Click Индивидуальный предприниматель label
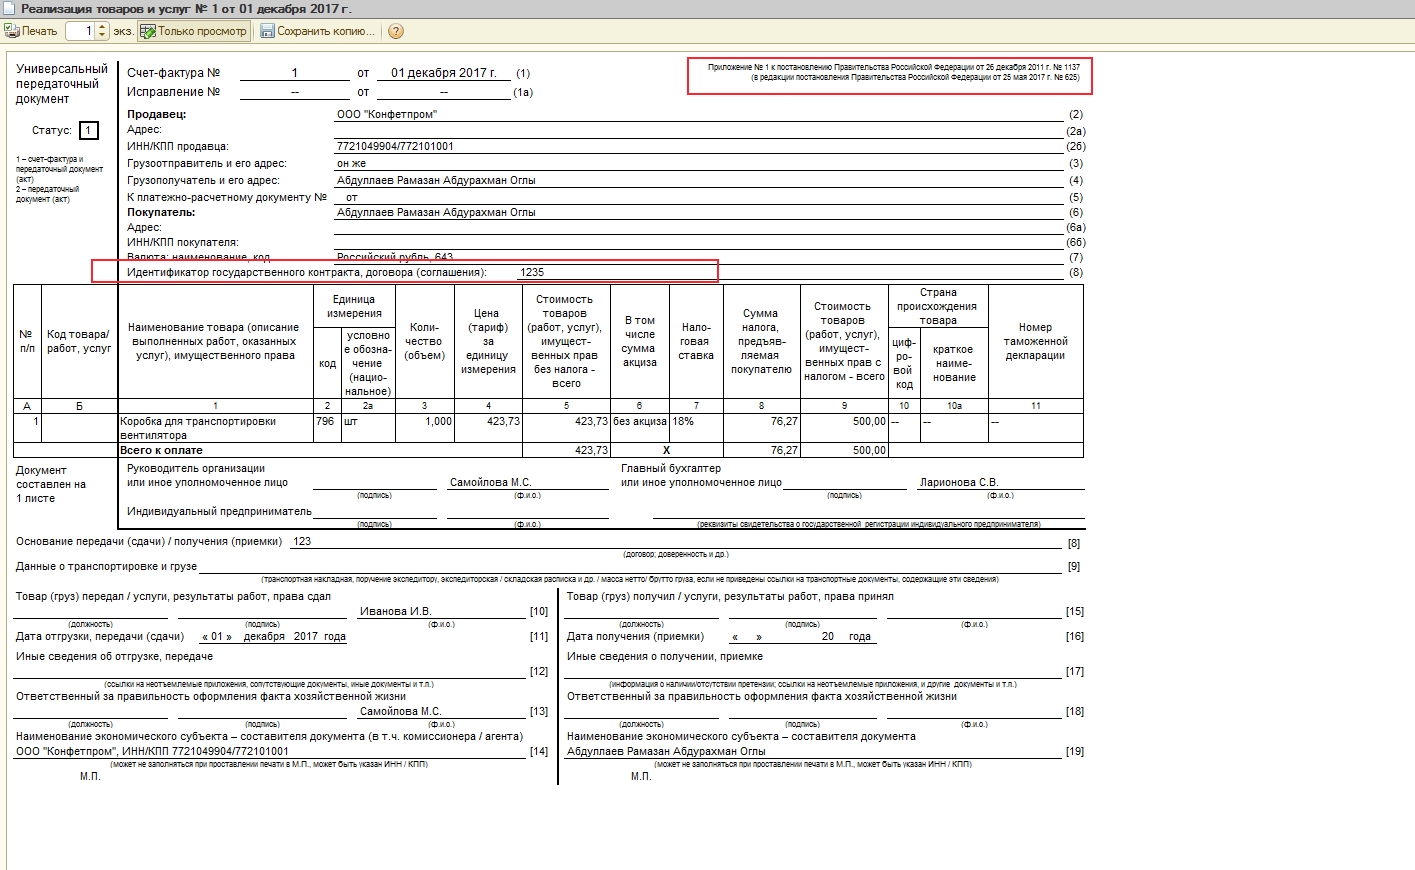 [x=219, y=511]
